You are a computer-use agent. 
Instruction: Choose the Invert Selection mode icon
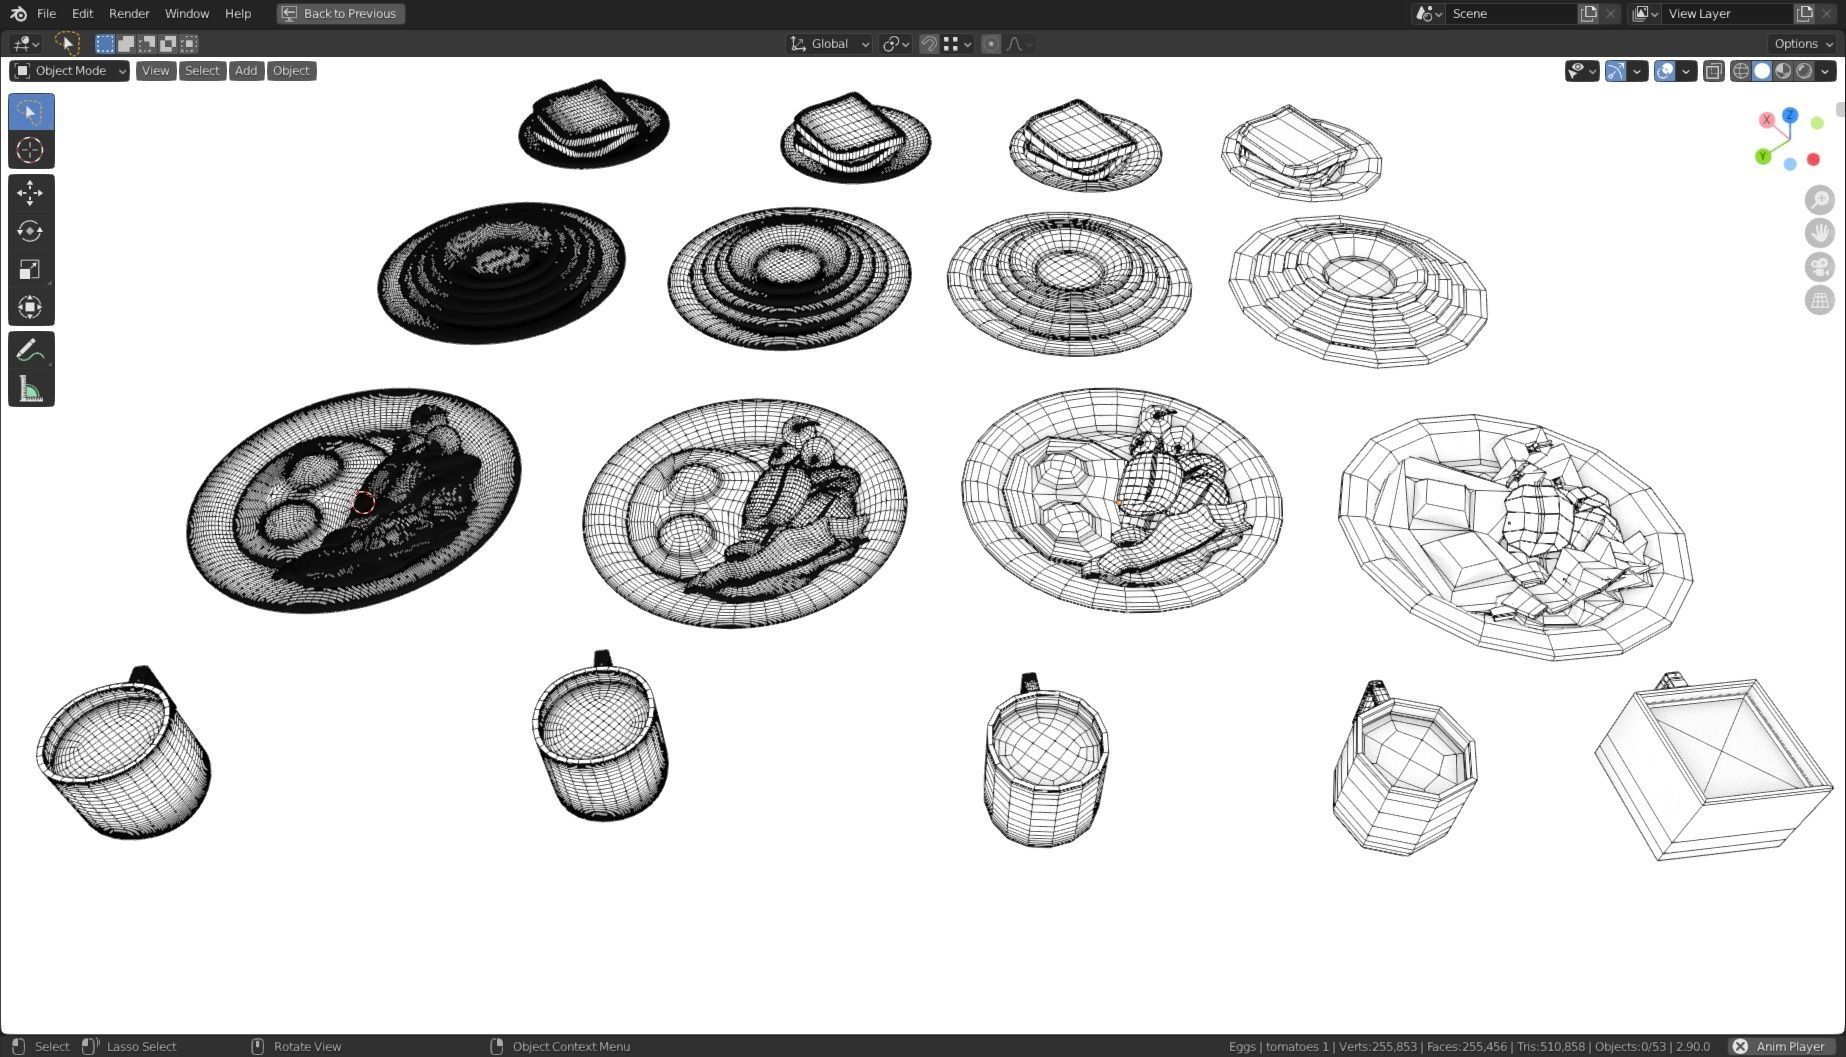coord(168,43)
